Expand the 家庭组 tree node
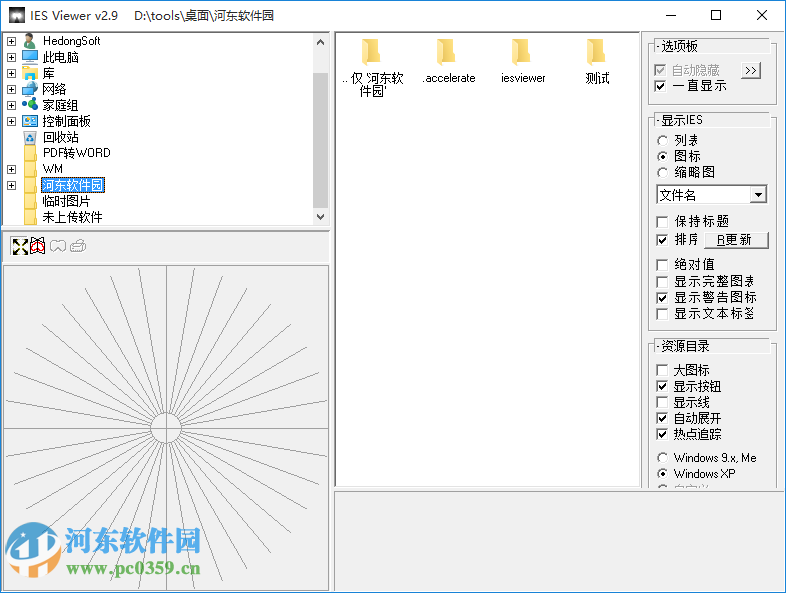 click(x=12, y=105)
